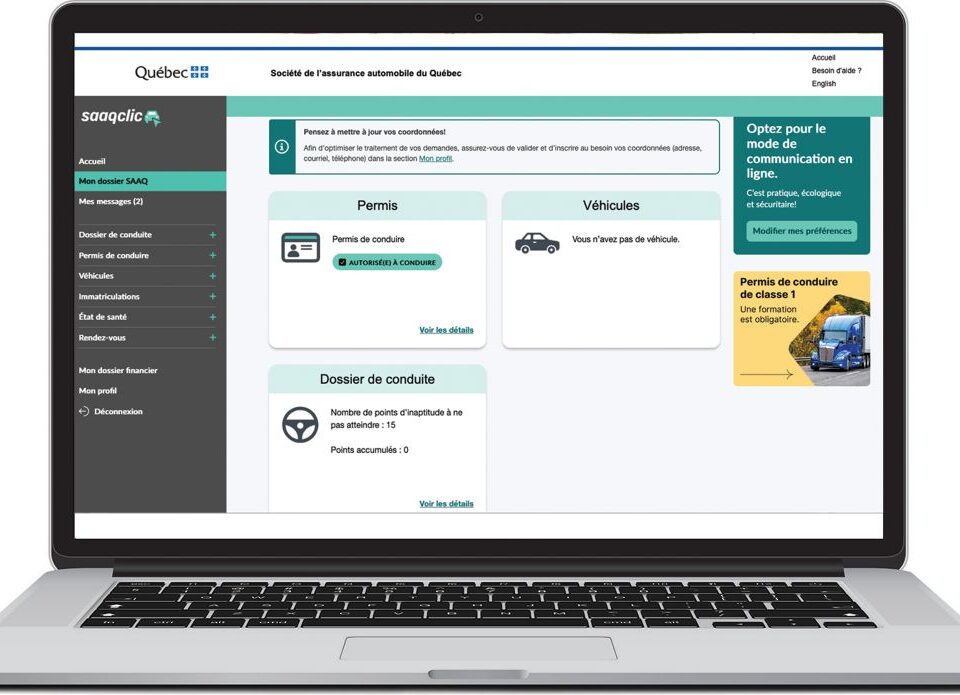Expand the Véhicules sidebar section
This screenshot has width=960, height=695.
(212, 276)
